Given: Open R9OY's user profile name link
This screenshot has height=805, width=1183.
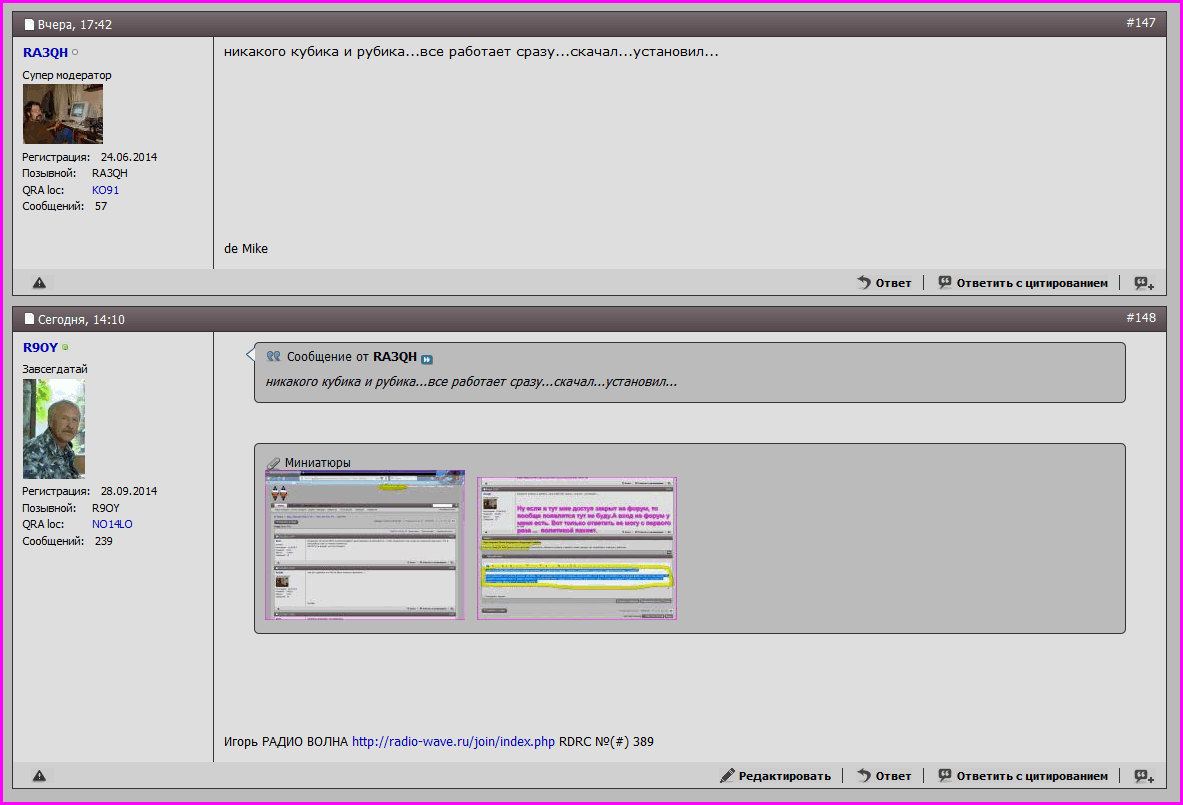Looking at the screenshot, I should coord(40,348).
